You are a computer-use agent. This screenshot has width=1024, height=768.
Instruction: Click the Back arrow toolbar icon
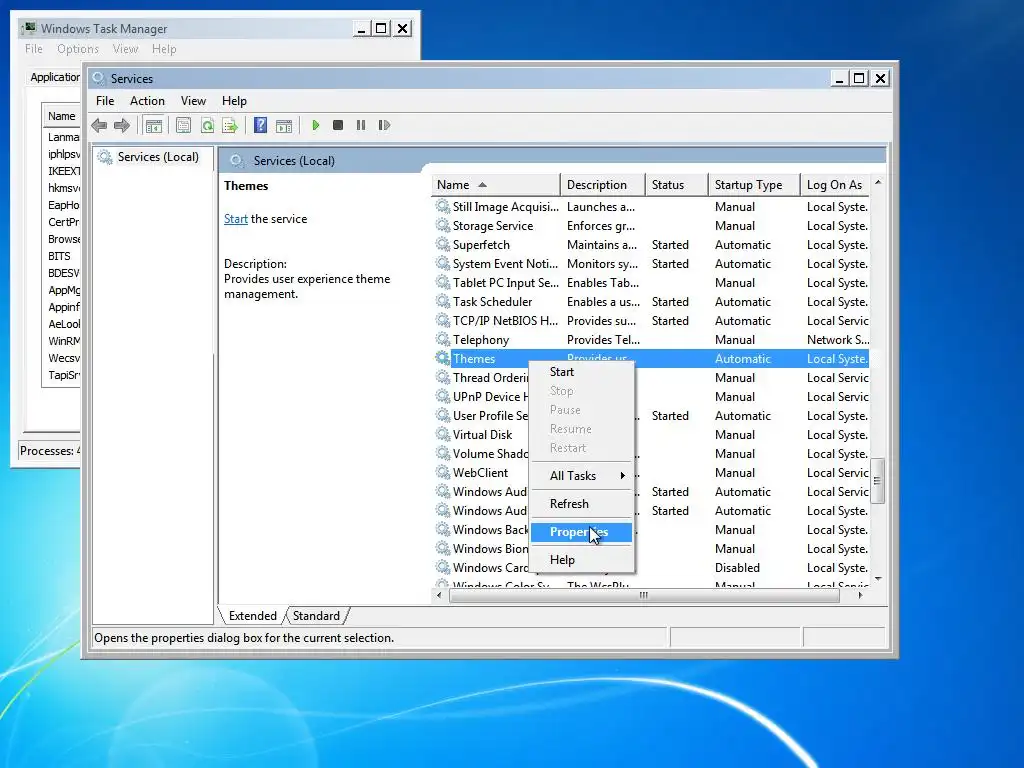[99, 125]
